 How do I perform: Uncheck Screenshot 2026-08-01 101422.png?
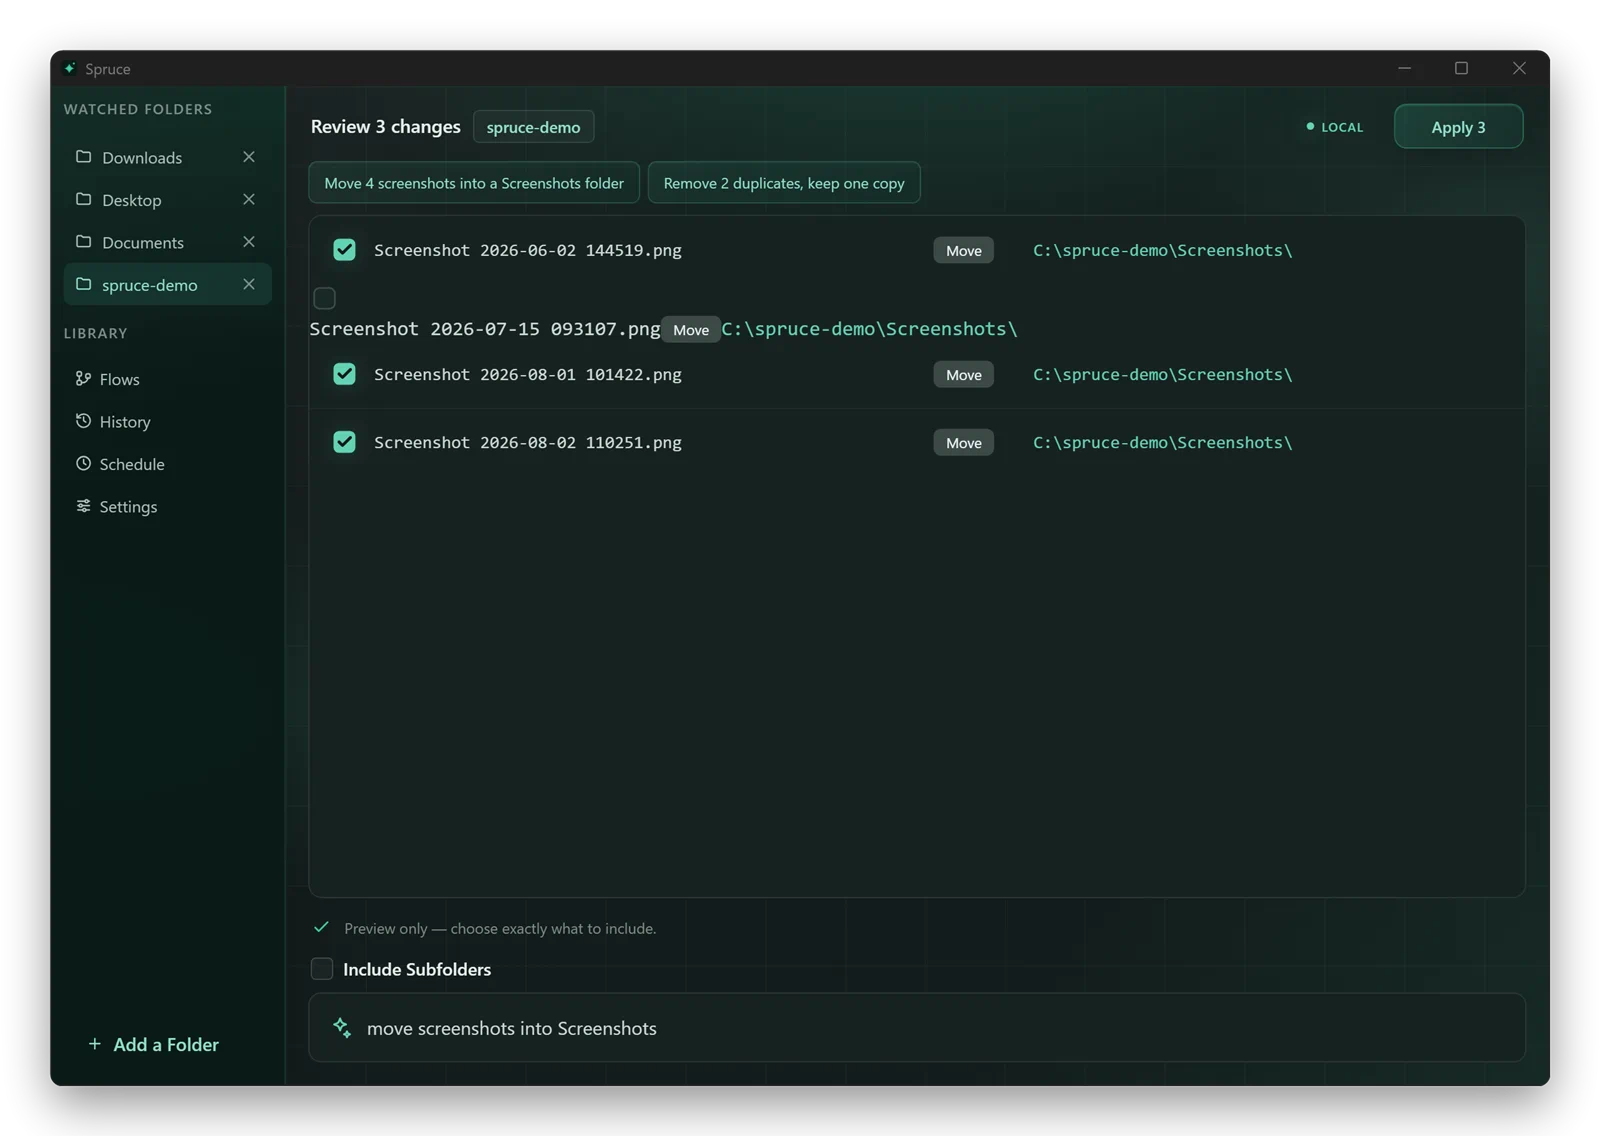click(344, 374)
